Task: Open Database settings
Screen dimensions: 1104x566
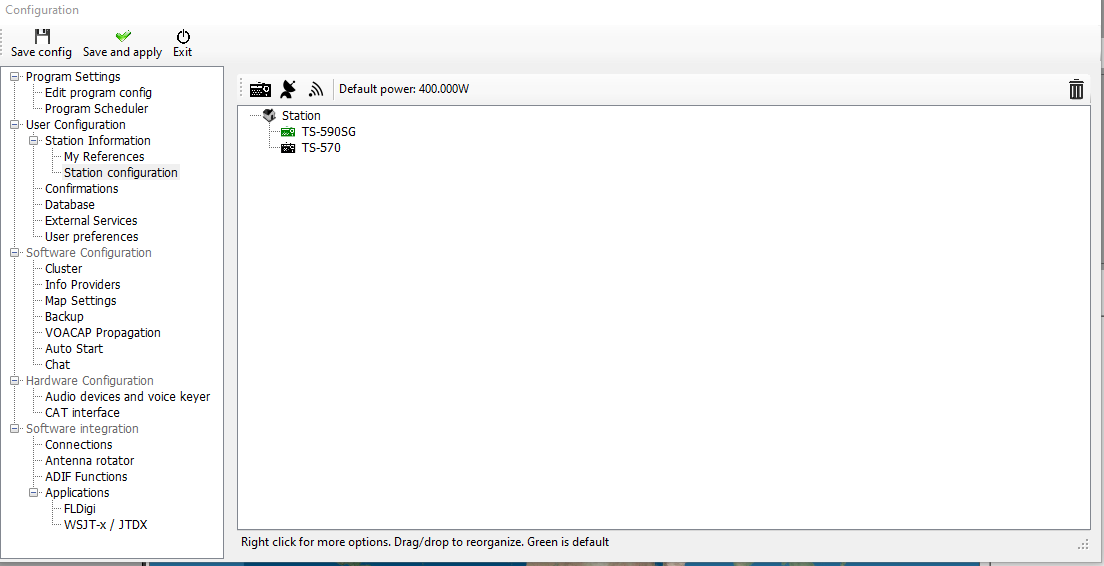Action: pyautogui.click(x=70, y=205)
